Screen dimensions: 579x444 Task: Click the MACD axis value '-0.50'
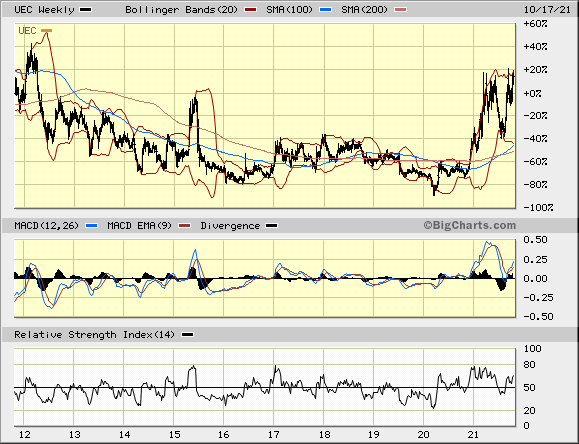tap(538, 317)
